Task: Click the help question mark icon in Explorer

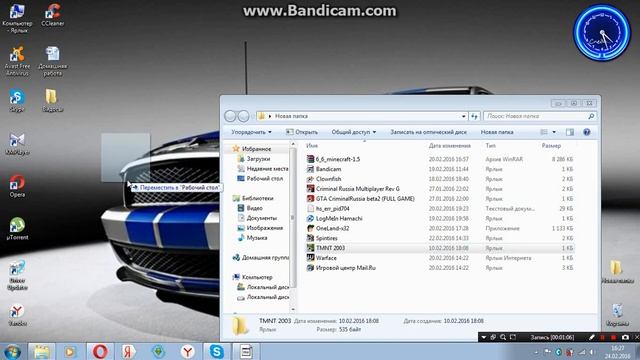Action: (x=587, y=132)
